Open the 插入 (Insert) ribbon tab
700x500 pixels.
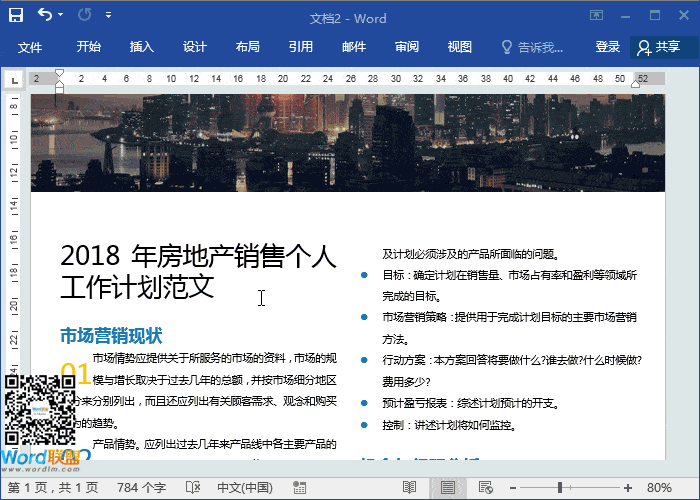coord(142,47)
